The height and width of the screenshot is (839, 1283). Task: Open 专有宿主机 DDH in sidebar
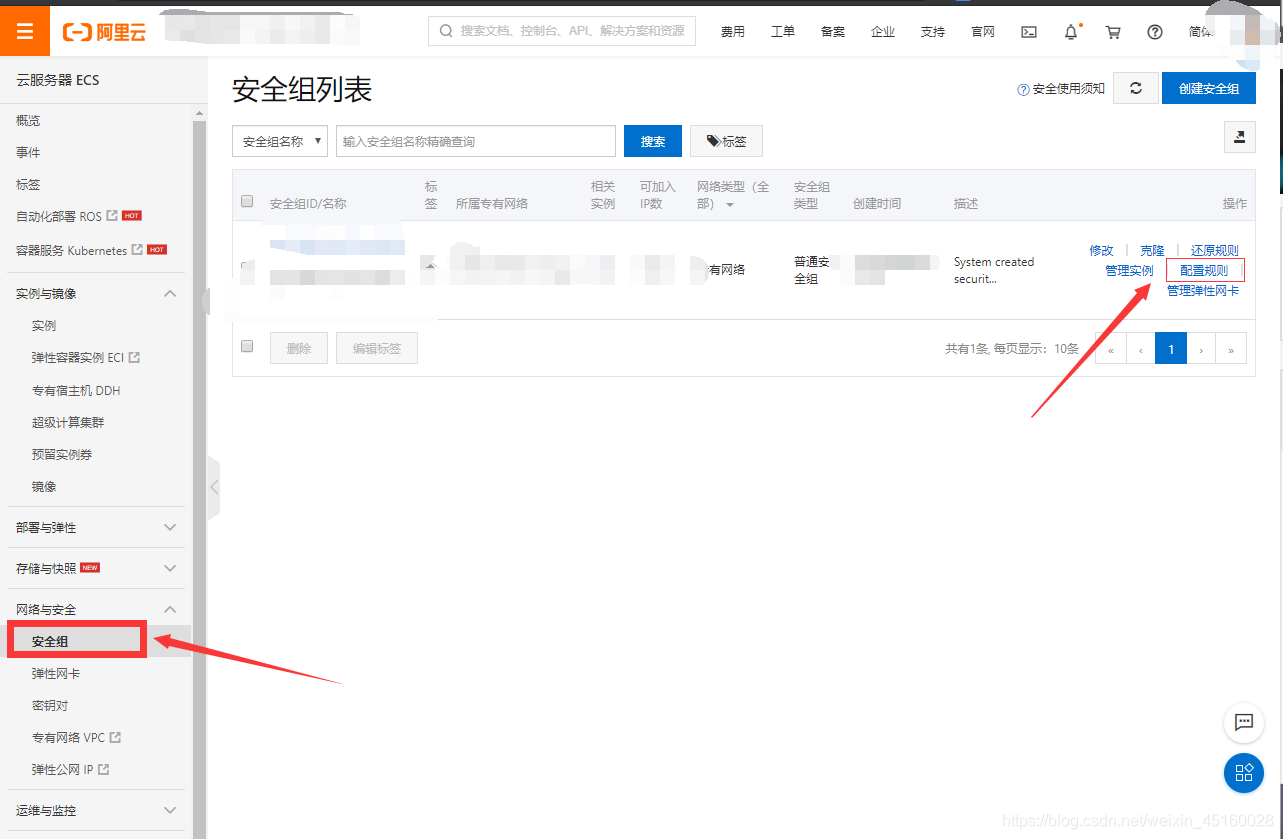76,390
